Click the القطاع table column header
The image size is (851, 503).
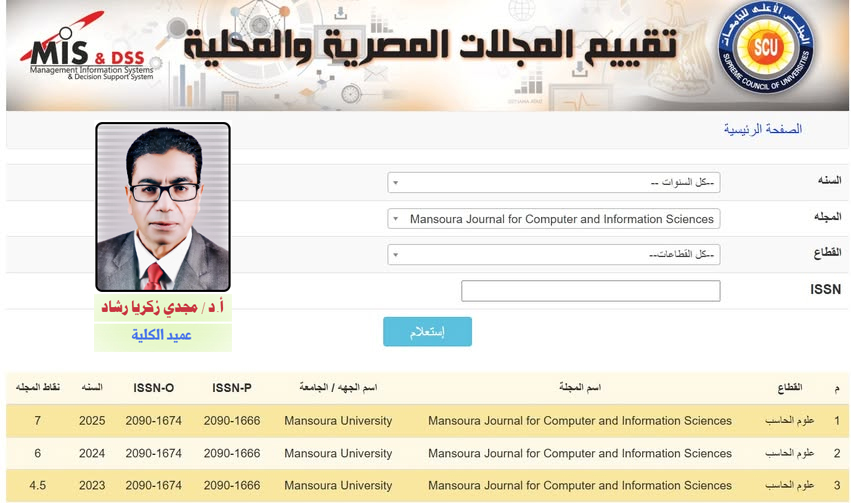pyautogui.click(x=790, y=387)
